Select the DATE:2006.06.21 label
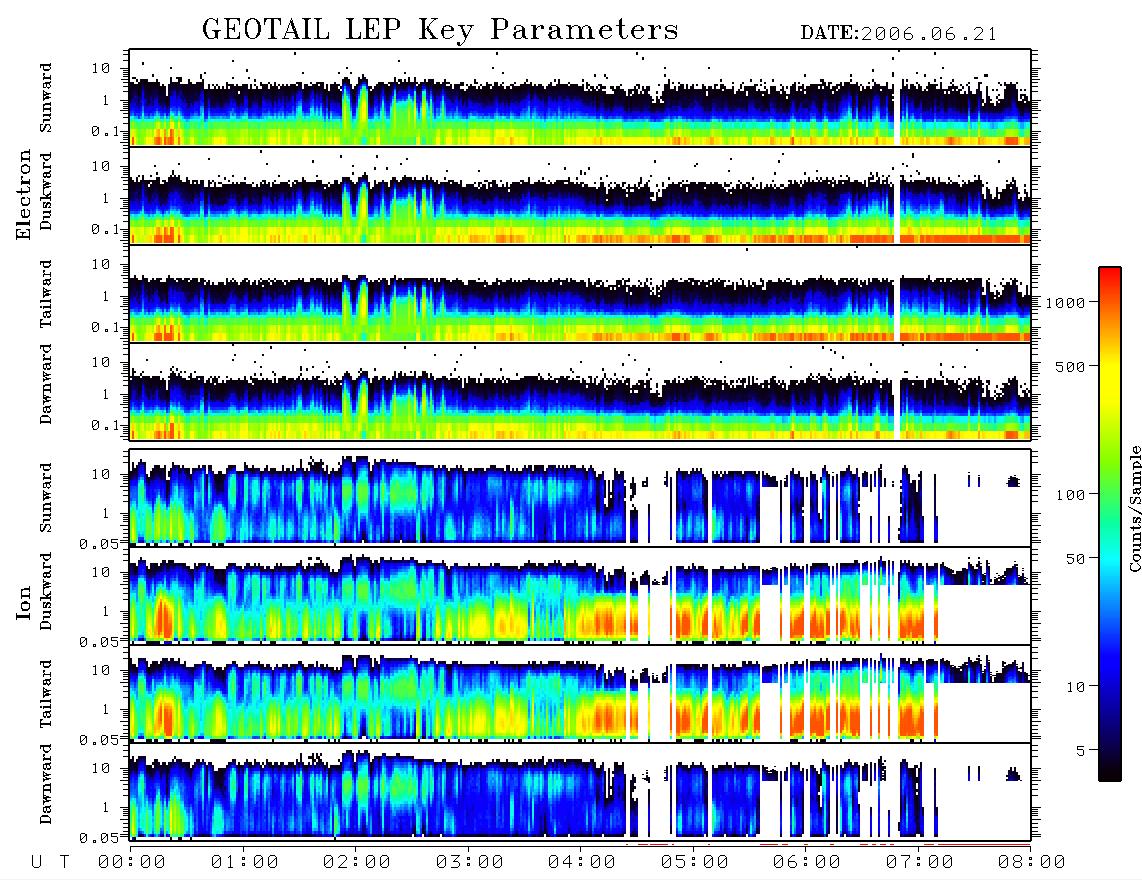This screenshot has width=1142, height=880. [899, 34]
